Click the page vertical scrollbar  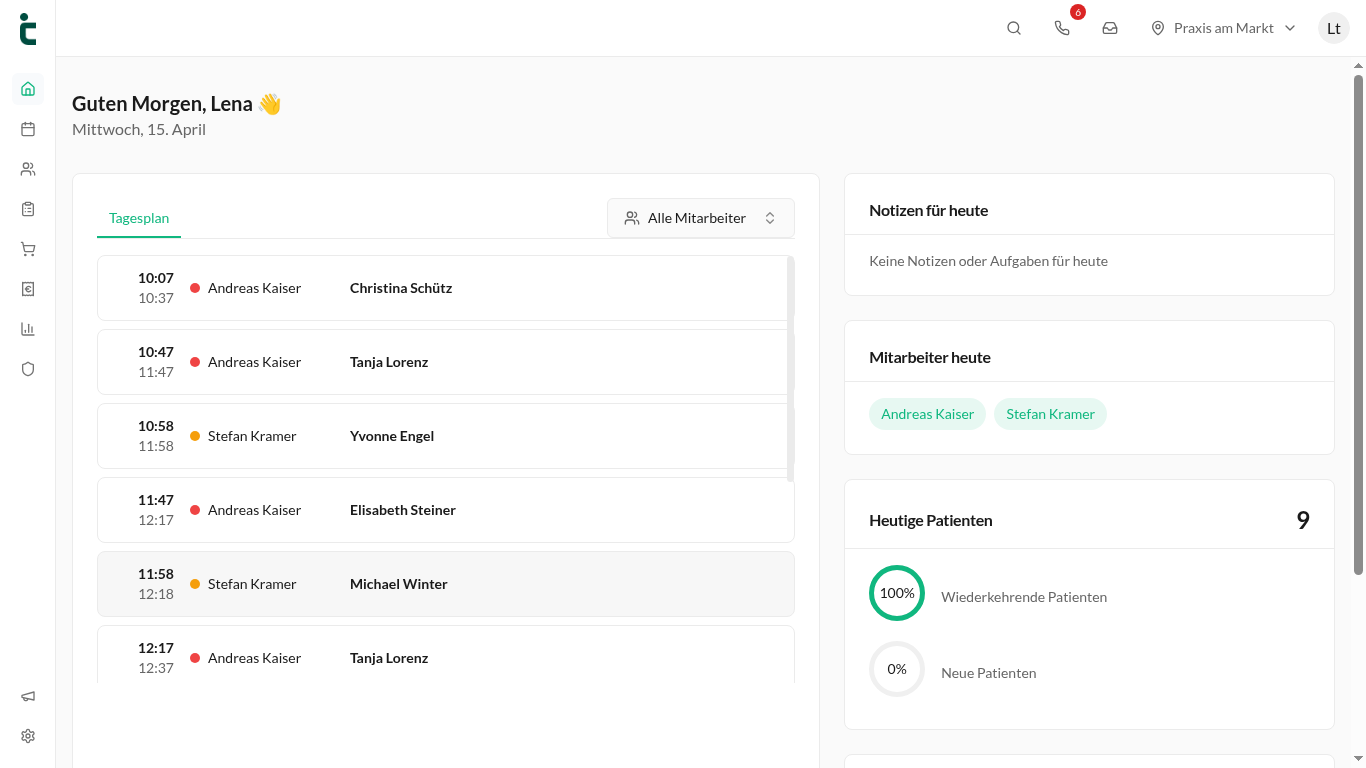tap(1358, 324)
